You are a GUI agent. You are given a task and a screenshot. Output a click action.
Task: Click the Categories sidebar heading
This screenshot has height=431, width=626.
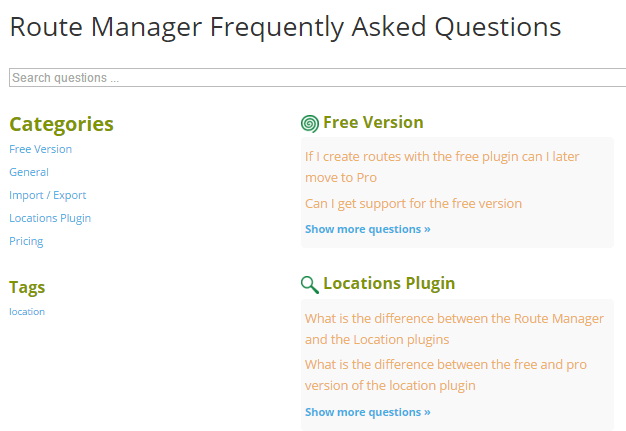pyautogui.click(x=61, y=124)
